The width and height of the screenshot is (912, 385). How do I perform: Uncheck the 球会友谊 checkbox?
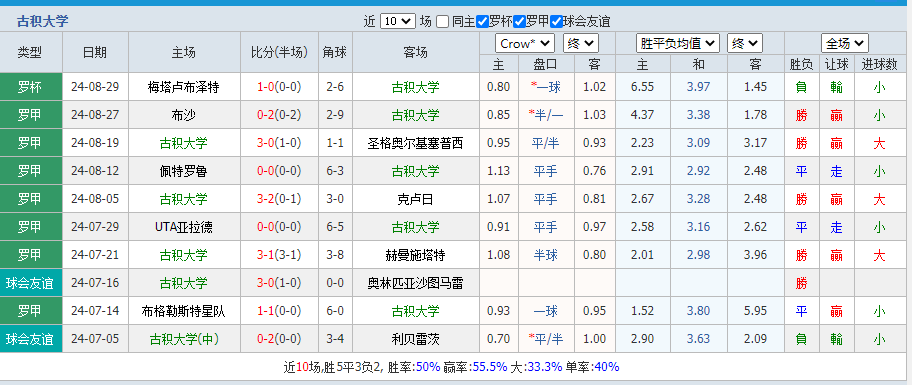point(556,22)
